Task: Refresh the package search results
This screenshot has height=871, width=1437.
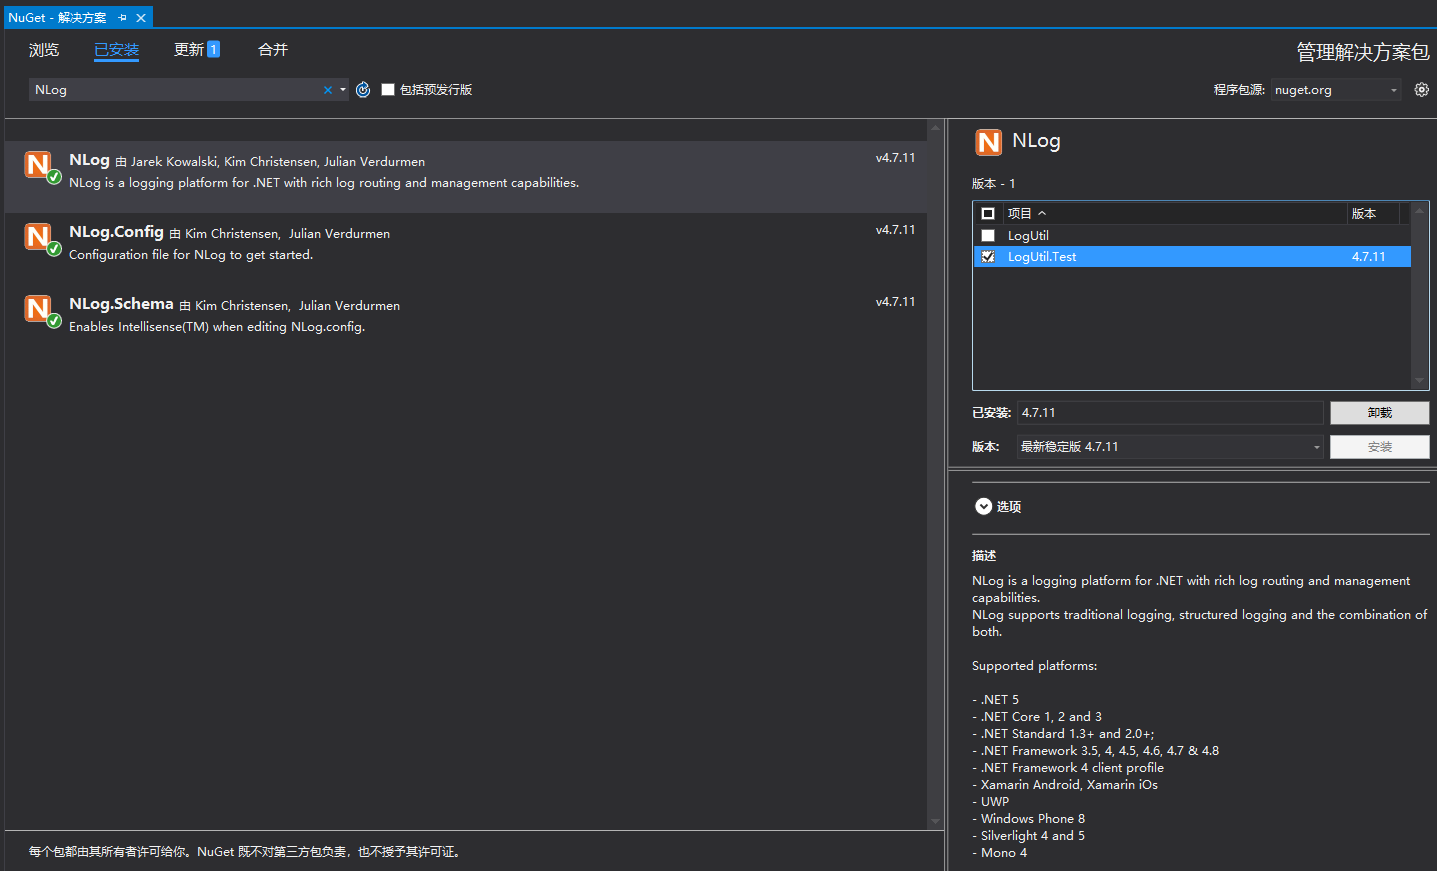Action: 363,90
